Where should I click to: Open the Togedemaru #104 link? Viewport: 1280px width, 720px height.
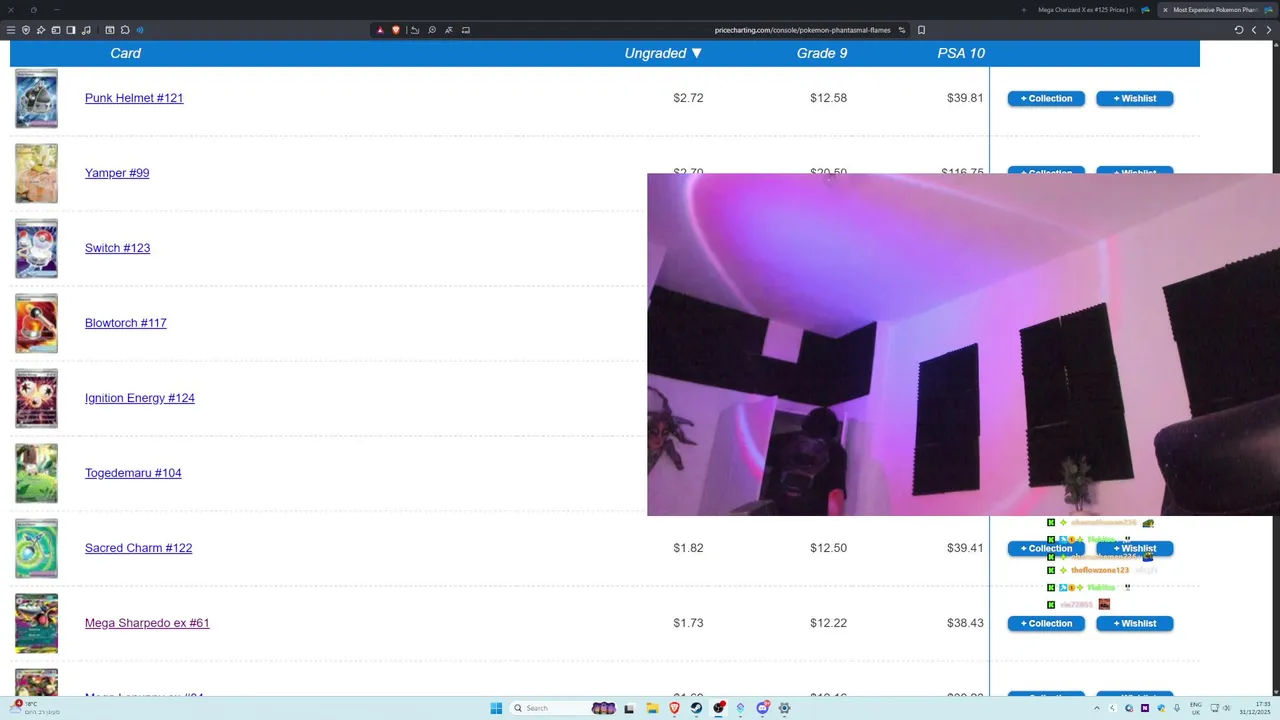tap(133, 473)
